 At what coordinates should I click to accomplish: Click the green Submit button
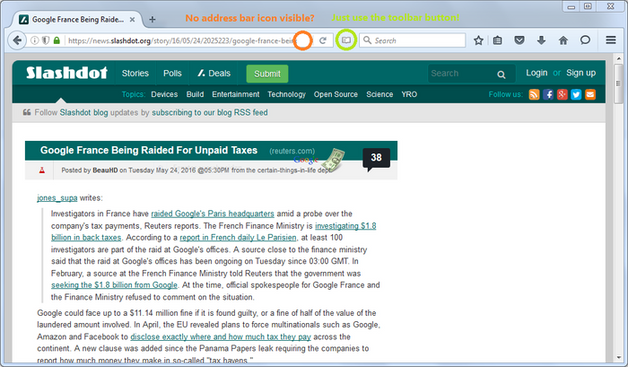pyautogui.click(x=267, y=74)
